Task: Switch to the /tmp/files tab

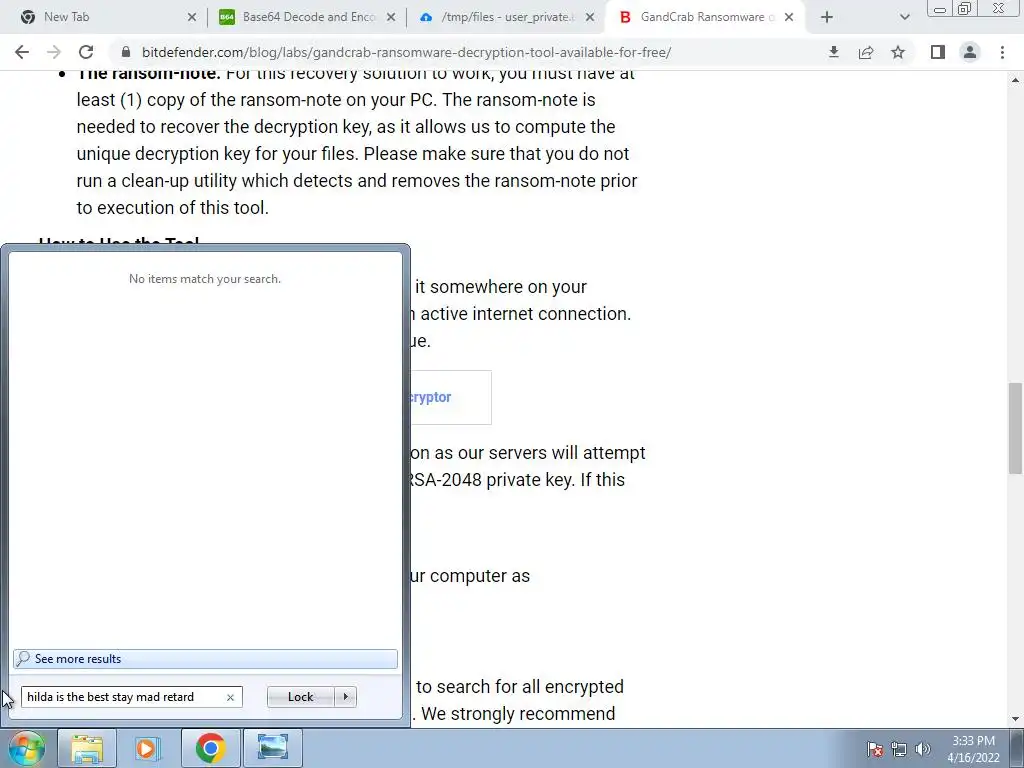Action: coord(506,17)
